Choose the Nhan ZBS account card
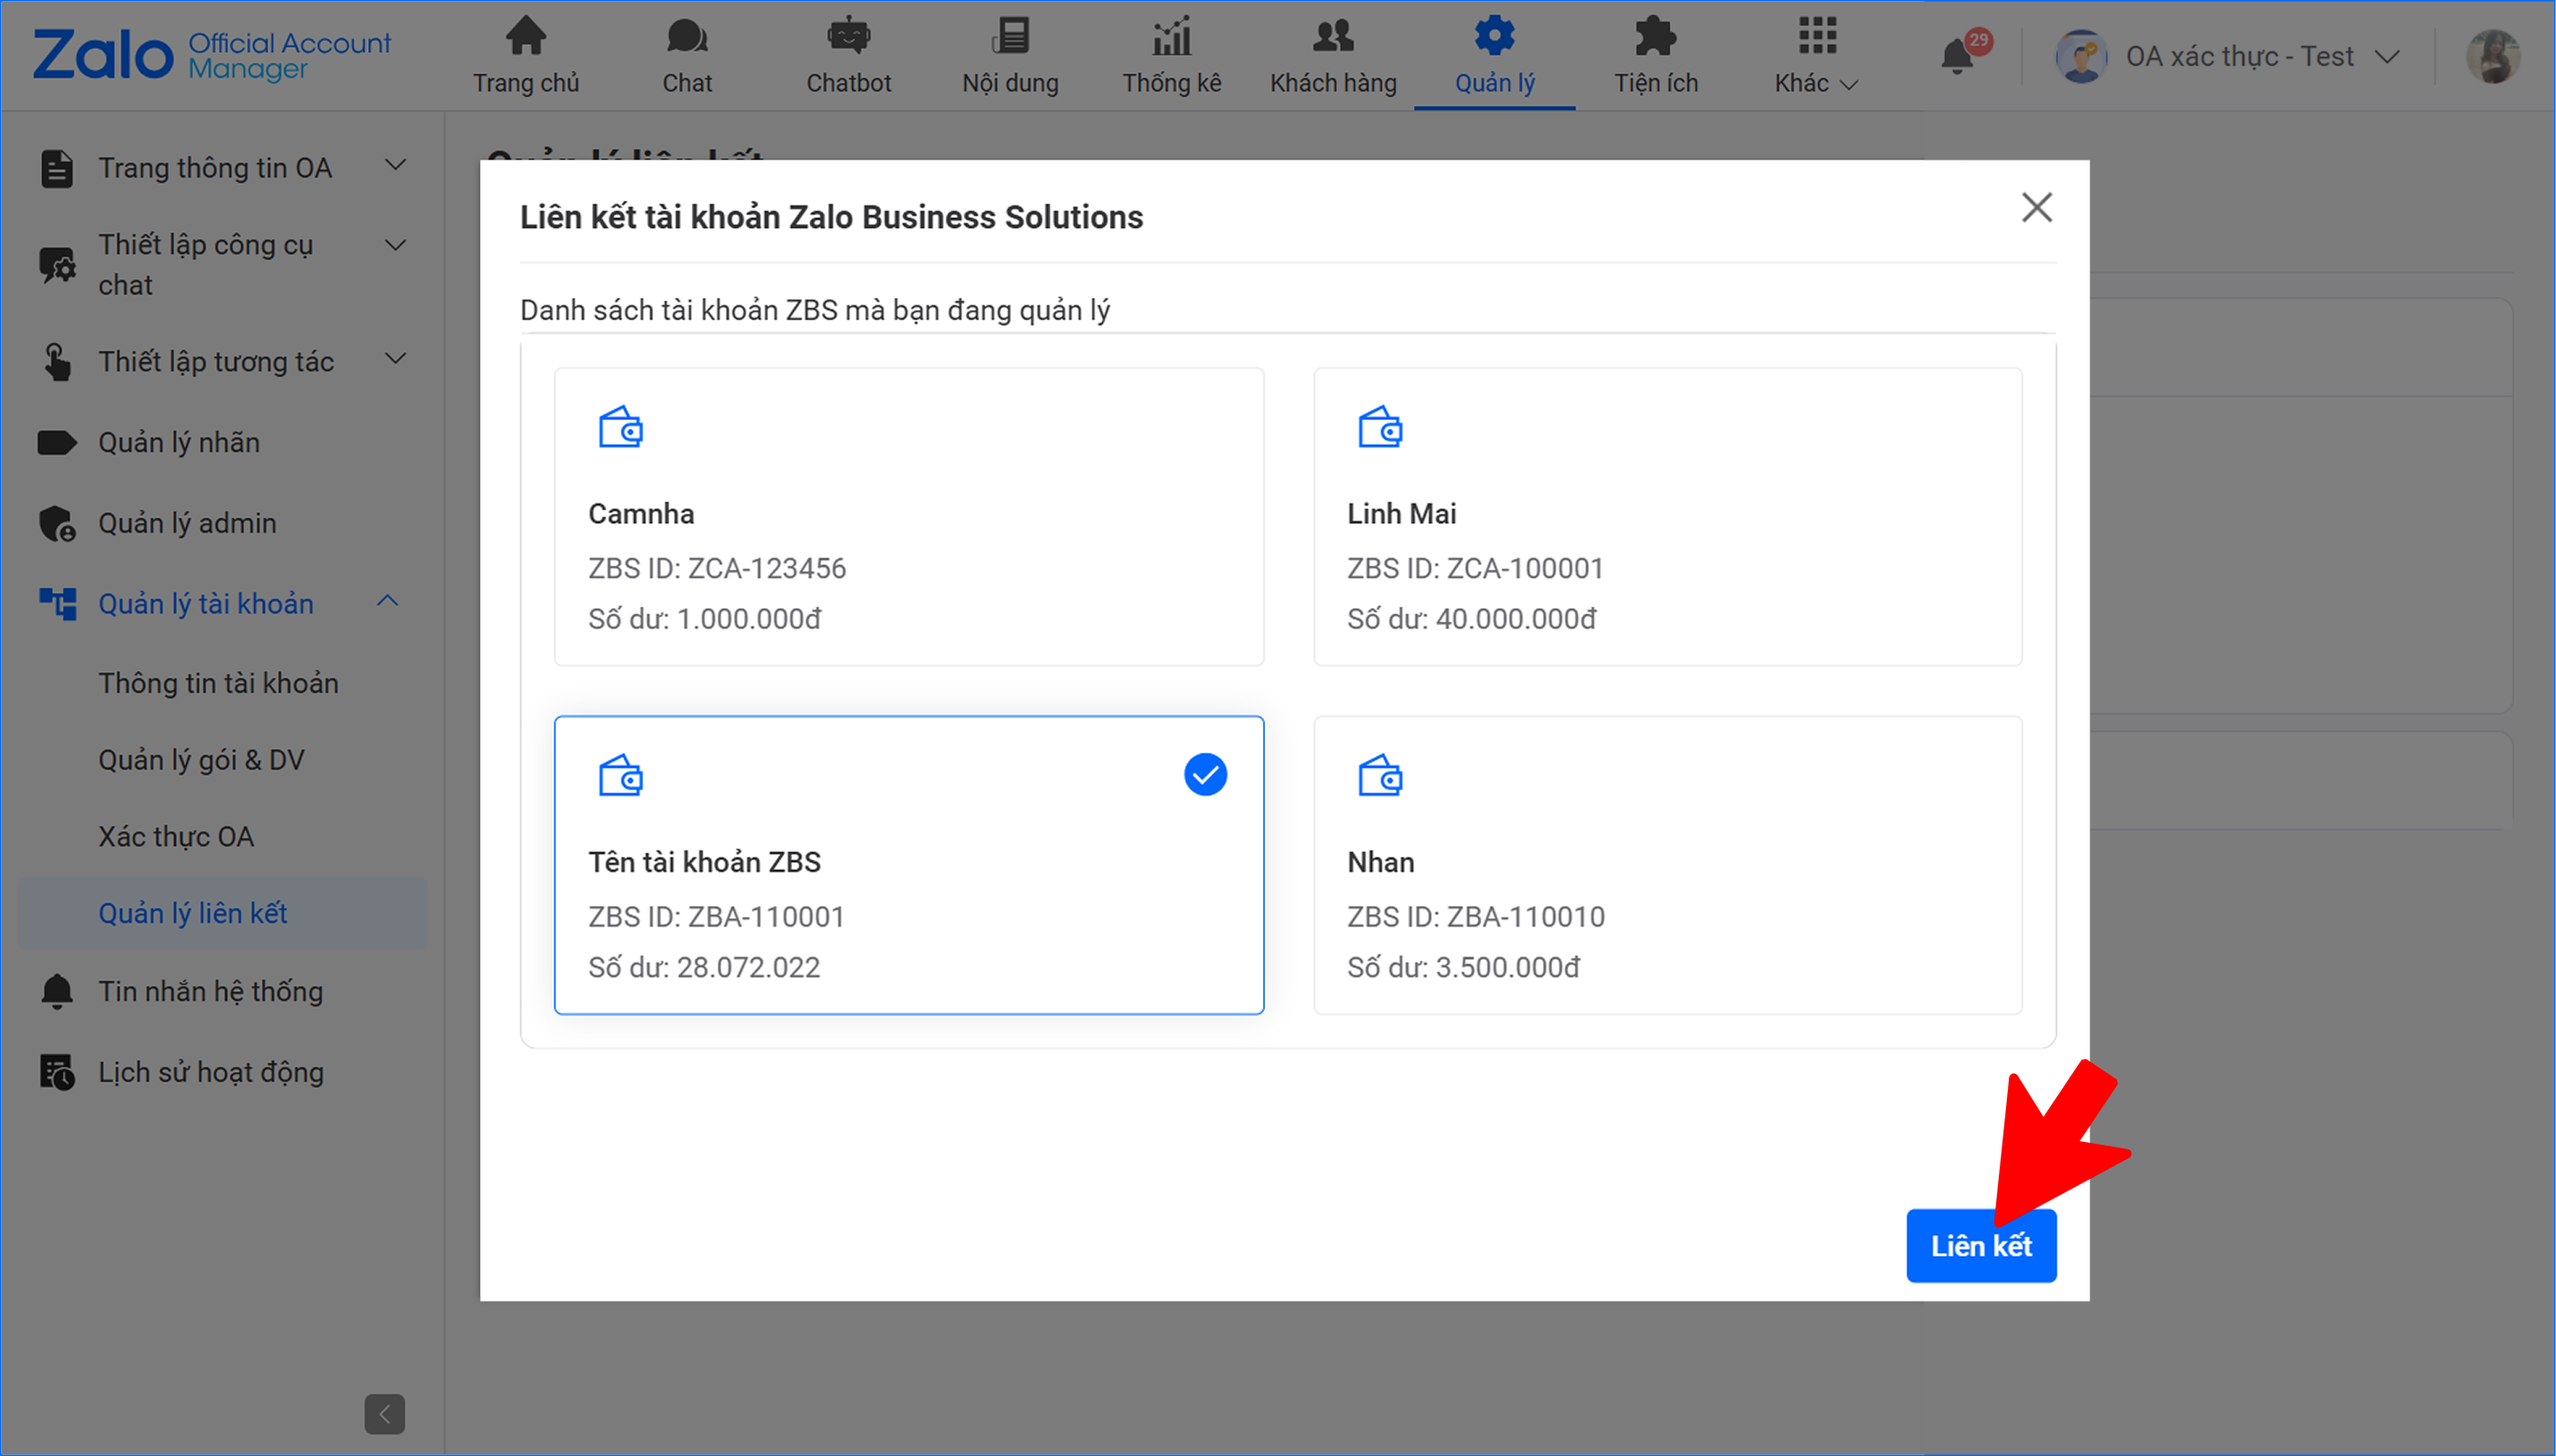The height and width of the screenshot is (1456, 2556). [x=1667, y=865]
